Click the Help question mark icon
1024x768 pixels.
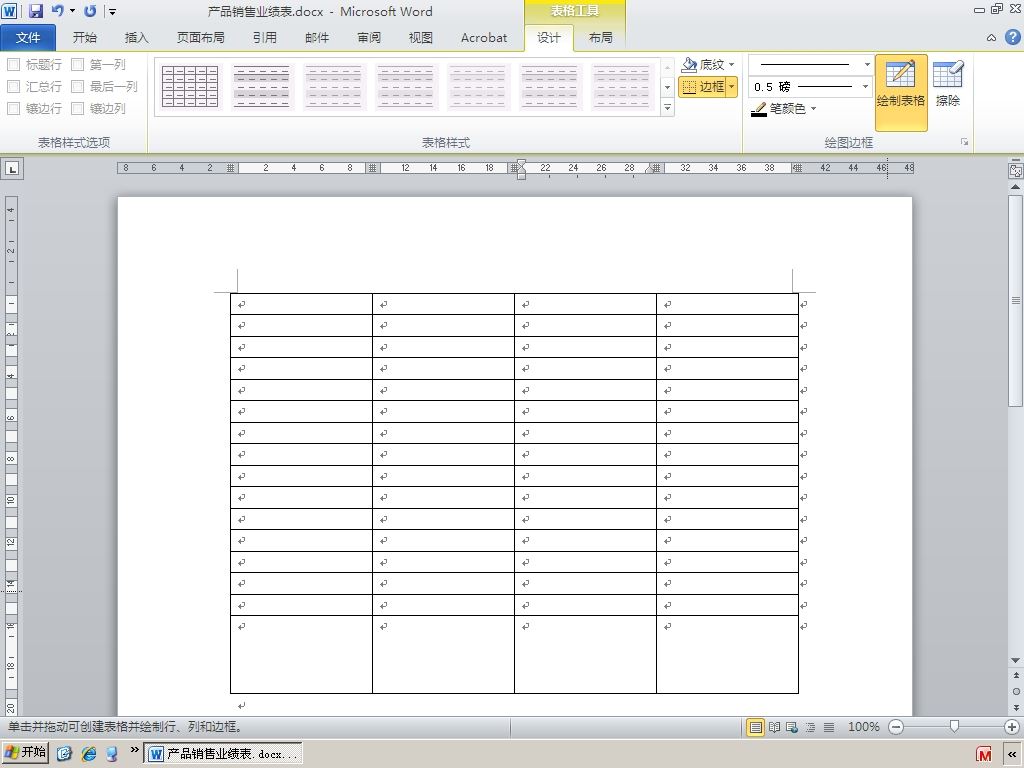[x=1012, y=37]
